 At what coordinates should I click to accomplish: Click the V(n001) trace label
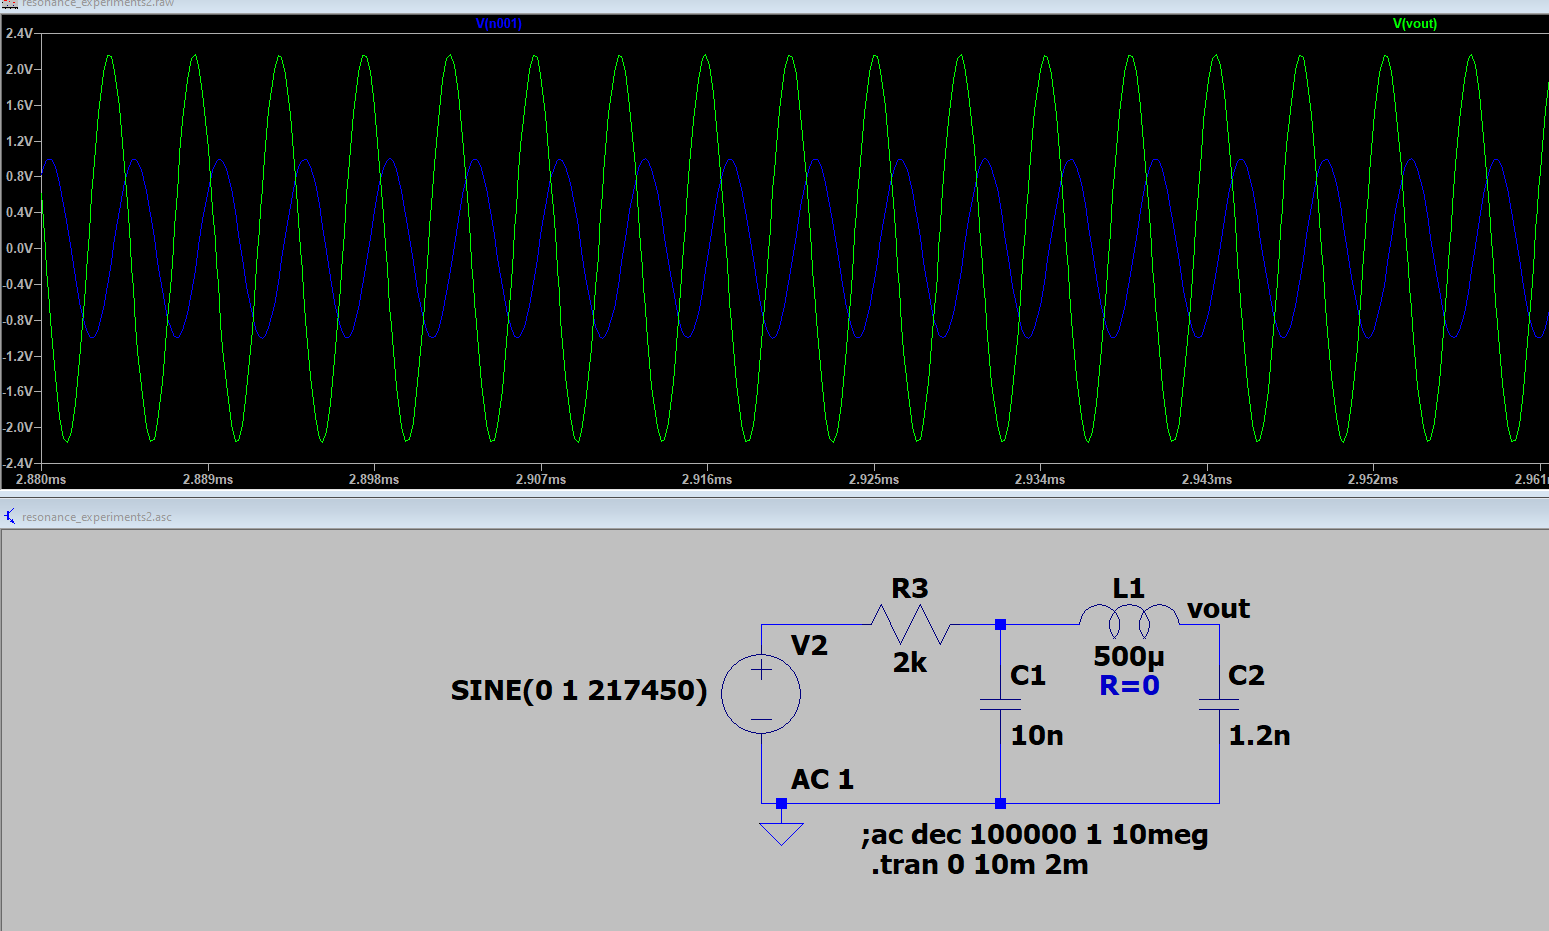pyautogui.click(x=498, y=23)
